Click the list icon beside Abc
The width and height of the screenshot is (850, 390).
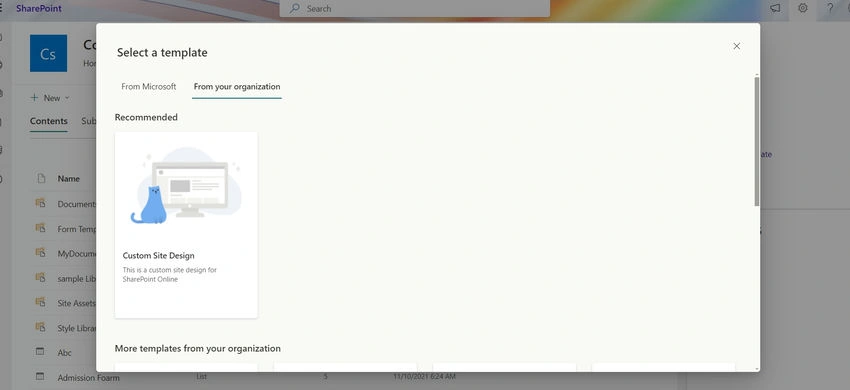[40, 352]
